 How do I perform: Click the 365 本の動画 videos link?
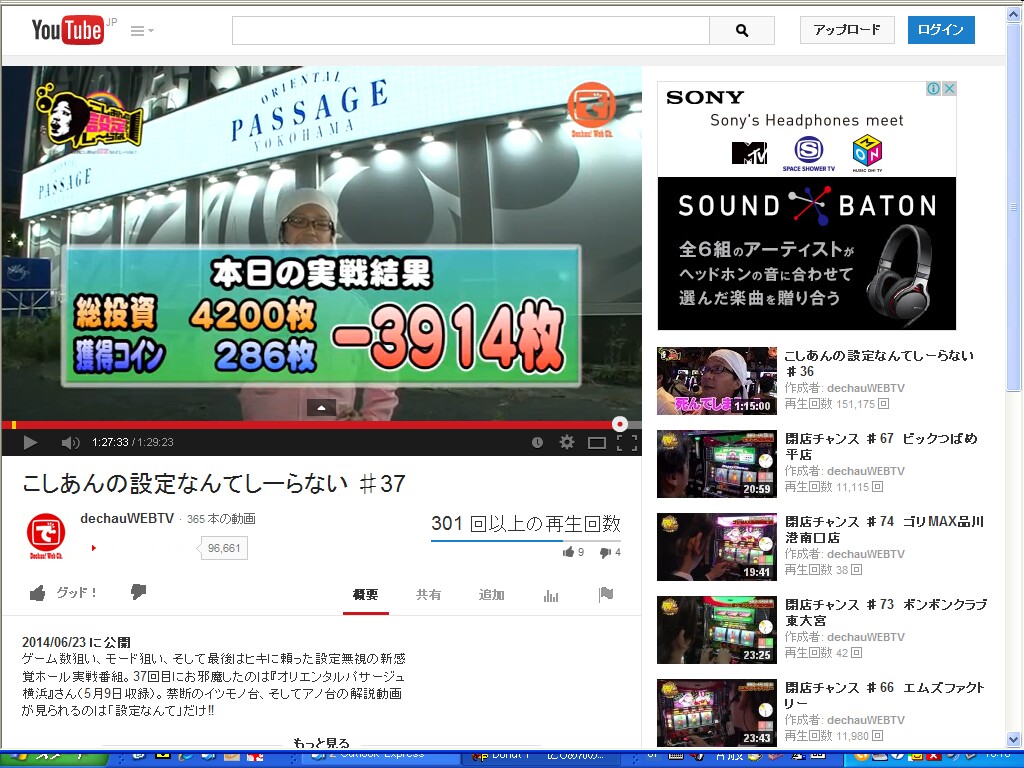(x=221, y=519)
